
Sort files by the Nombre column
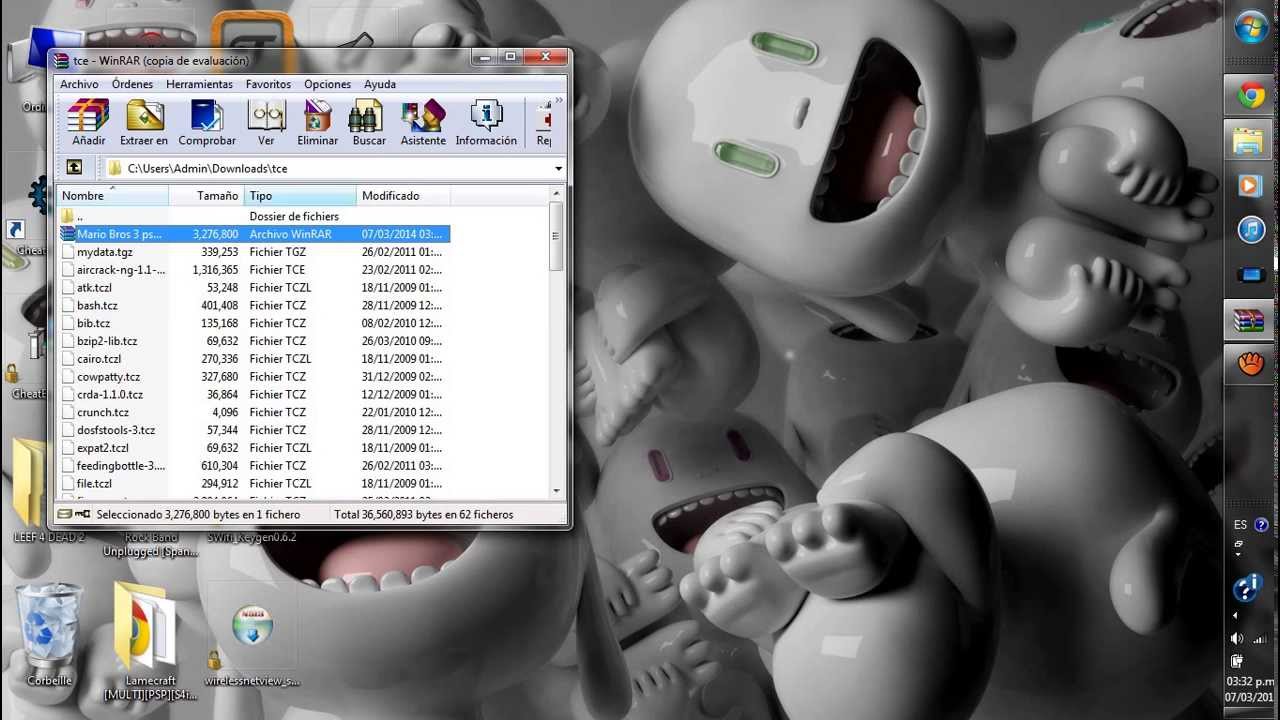click(x=113, y=196)
